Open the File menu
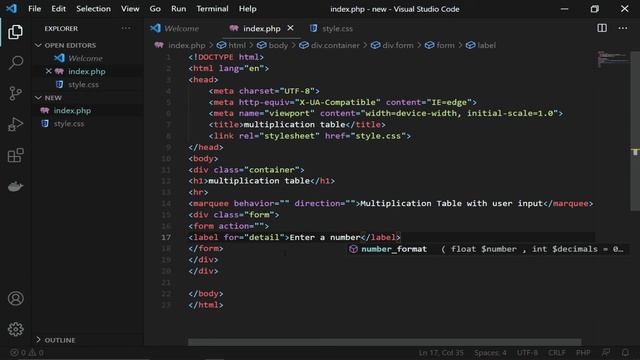 point(34,9)
